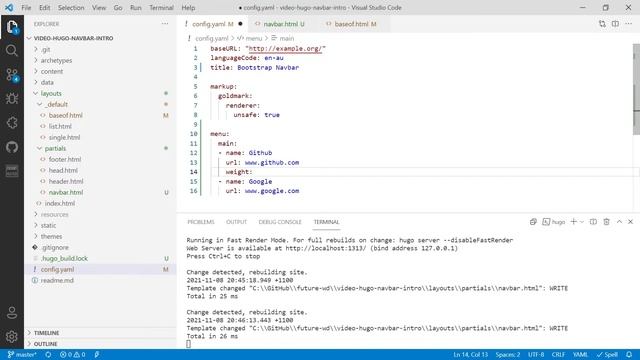Open the Go menu

(118, 8)
